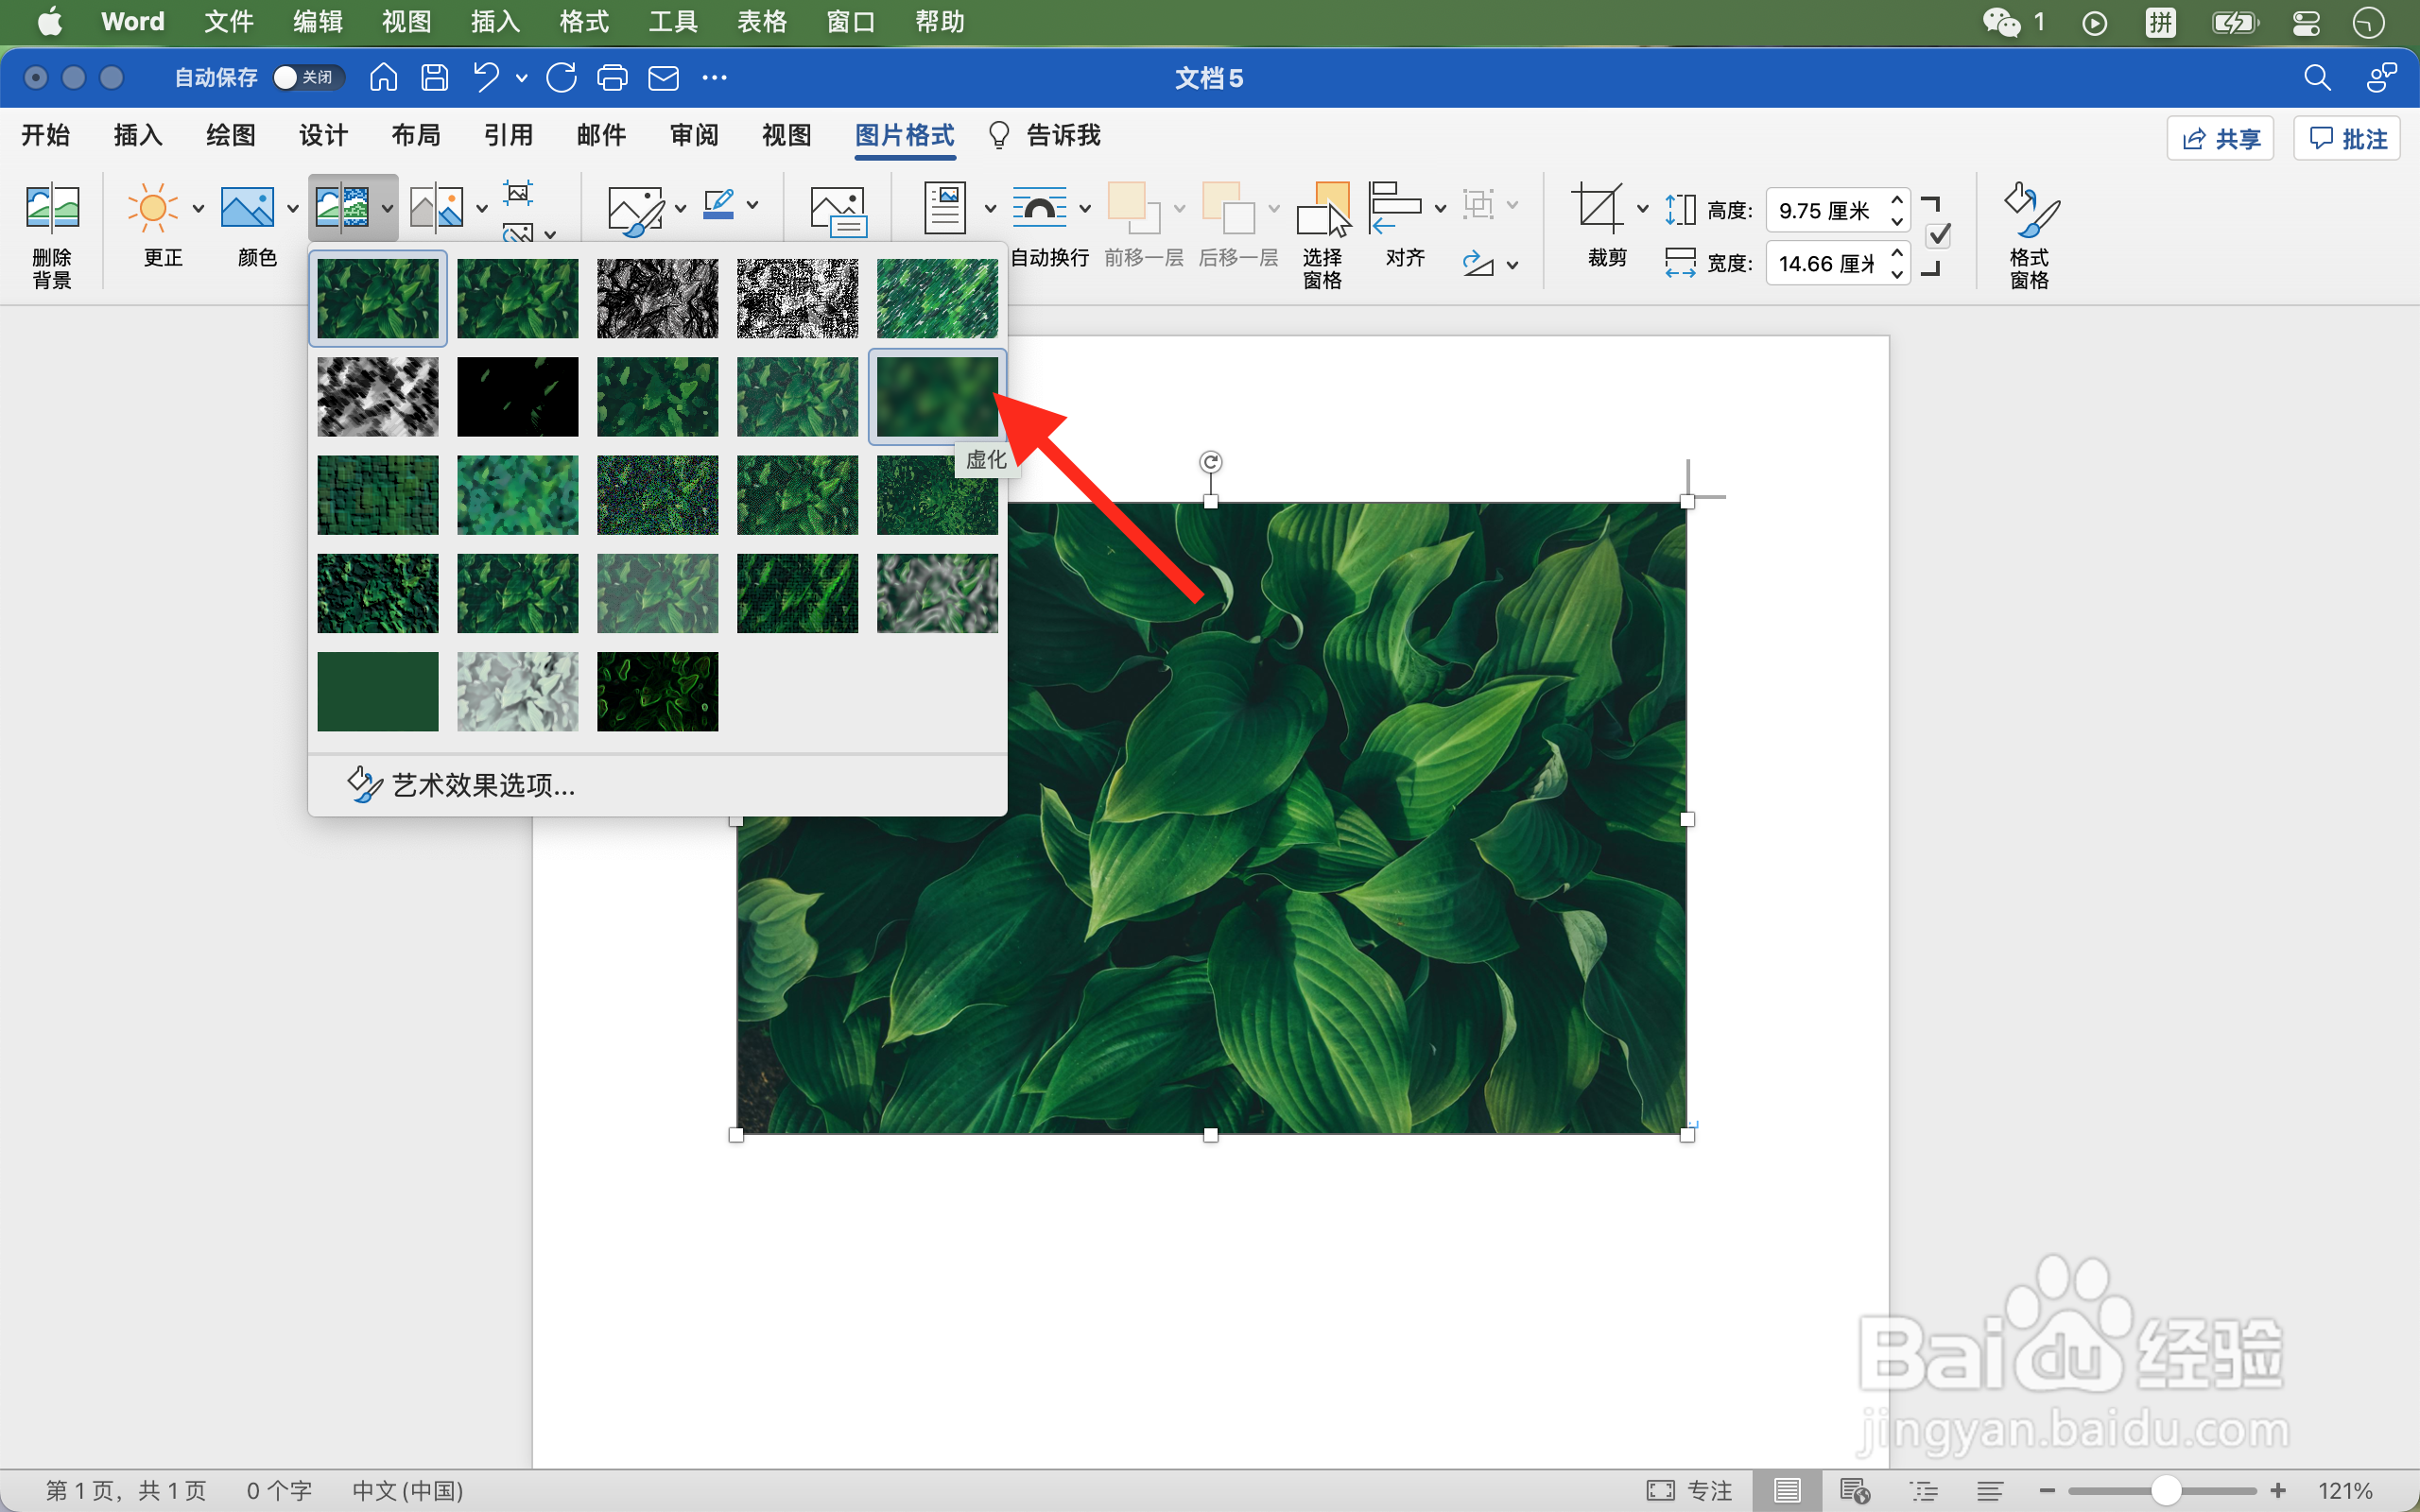Select the all-black effect thumbnail
This screenshot has height=1512, width=2420.
(517, 397)
